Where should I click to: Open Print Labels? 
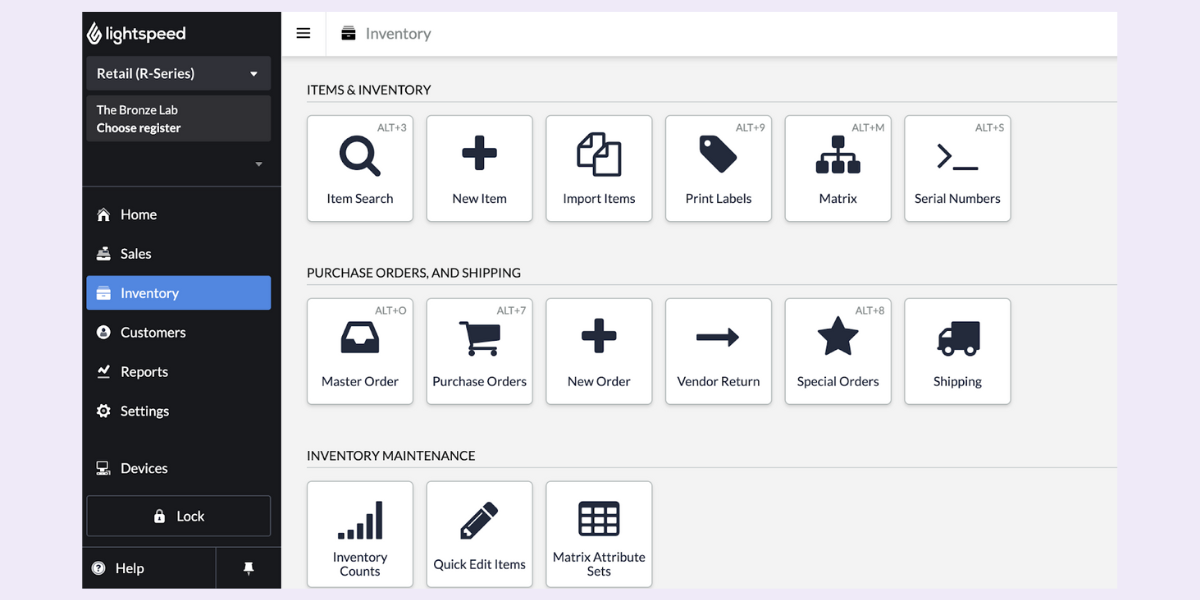tap(718, 168)
